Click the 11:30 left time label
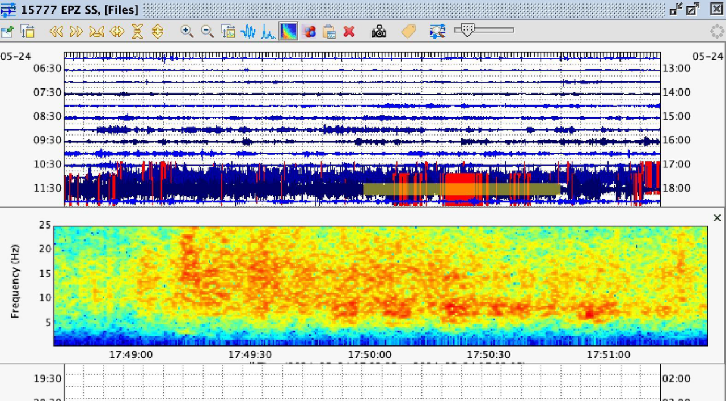 point(47,188)
